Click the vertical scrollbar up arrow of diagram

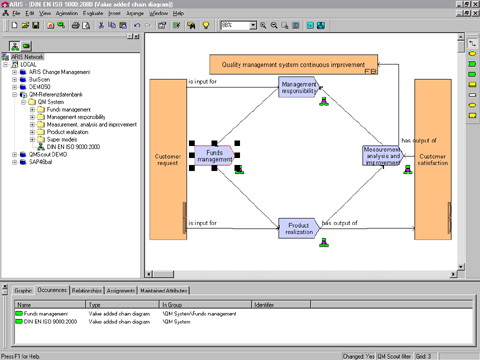(x=461, y=37)
